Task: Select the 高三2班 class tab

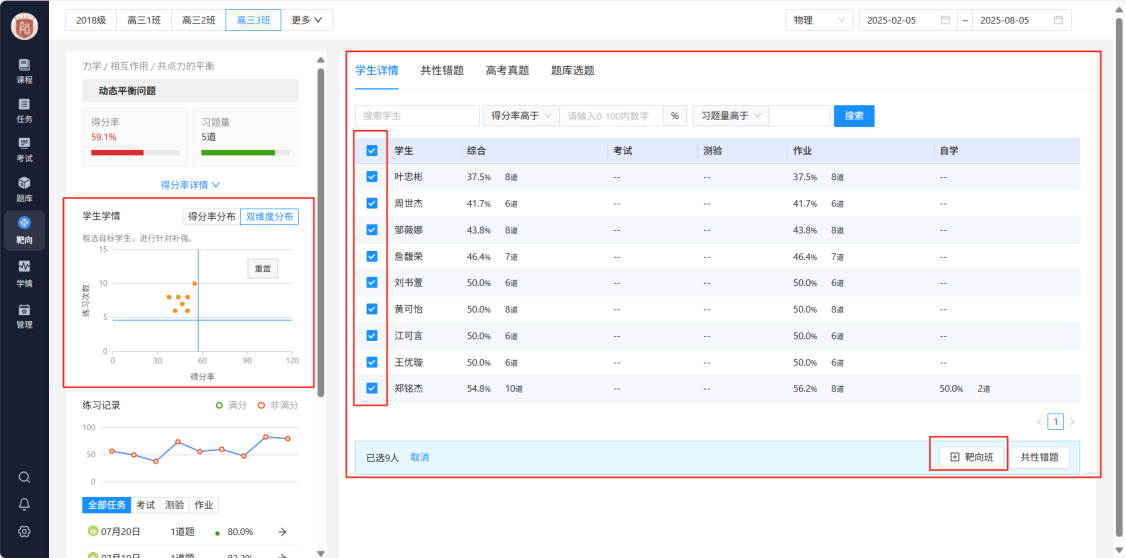Action: 198,20
